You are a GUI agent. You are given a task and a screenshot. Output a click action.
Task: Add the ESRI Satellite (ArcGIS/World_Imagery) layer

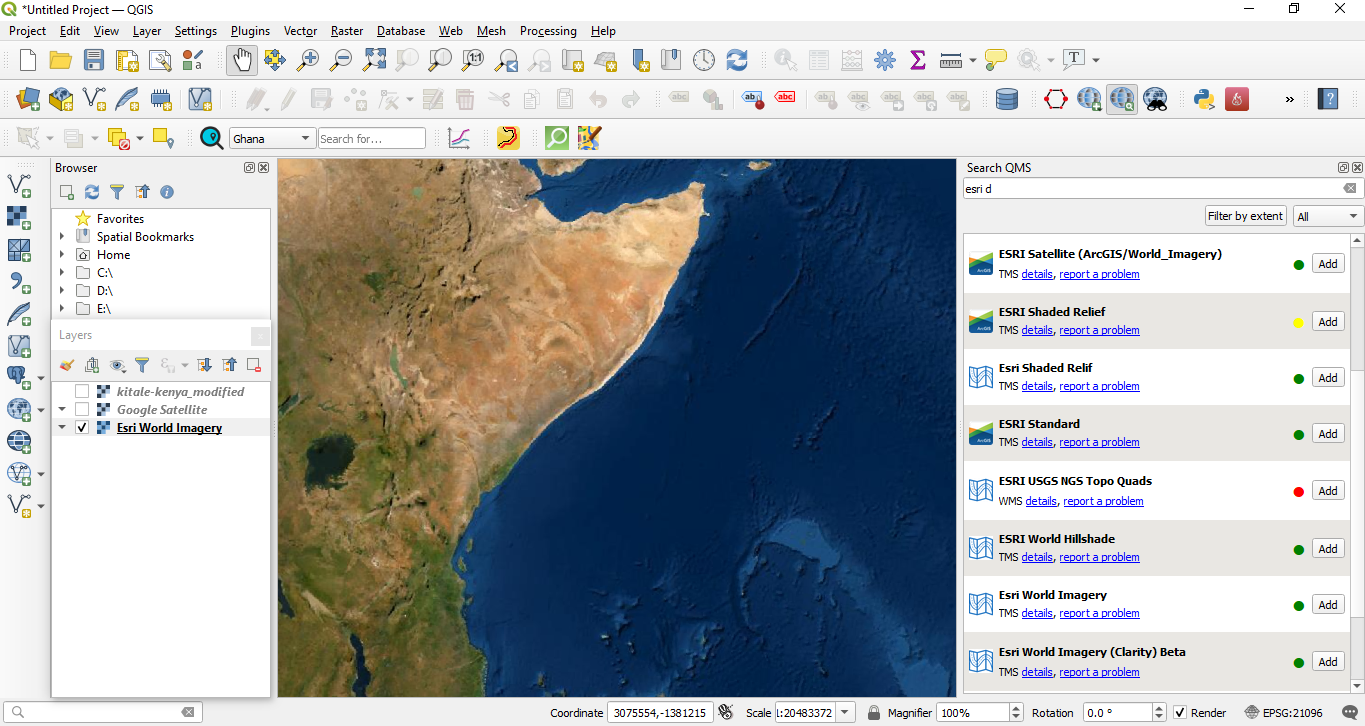[1328, 265]
